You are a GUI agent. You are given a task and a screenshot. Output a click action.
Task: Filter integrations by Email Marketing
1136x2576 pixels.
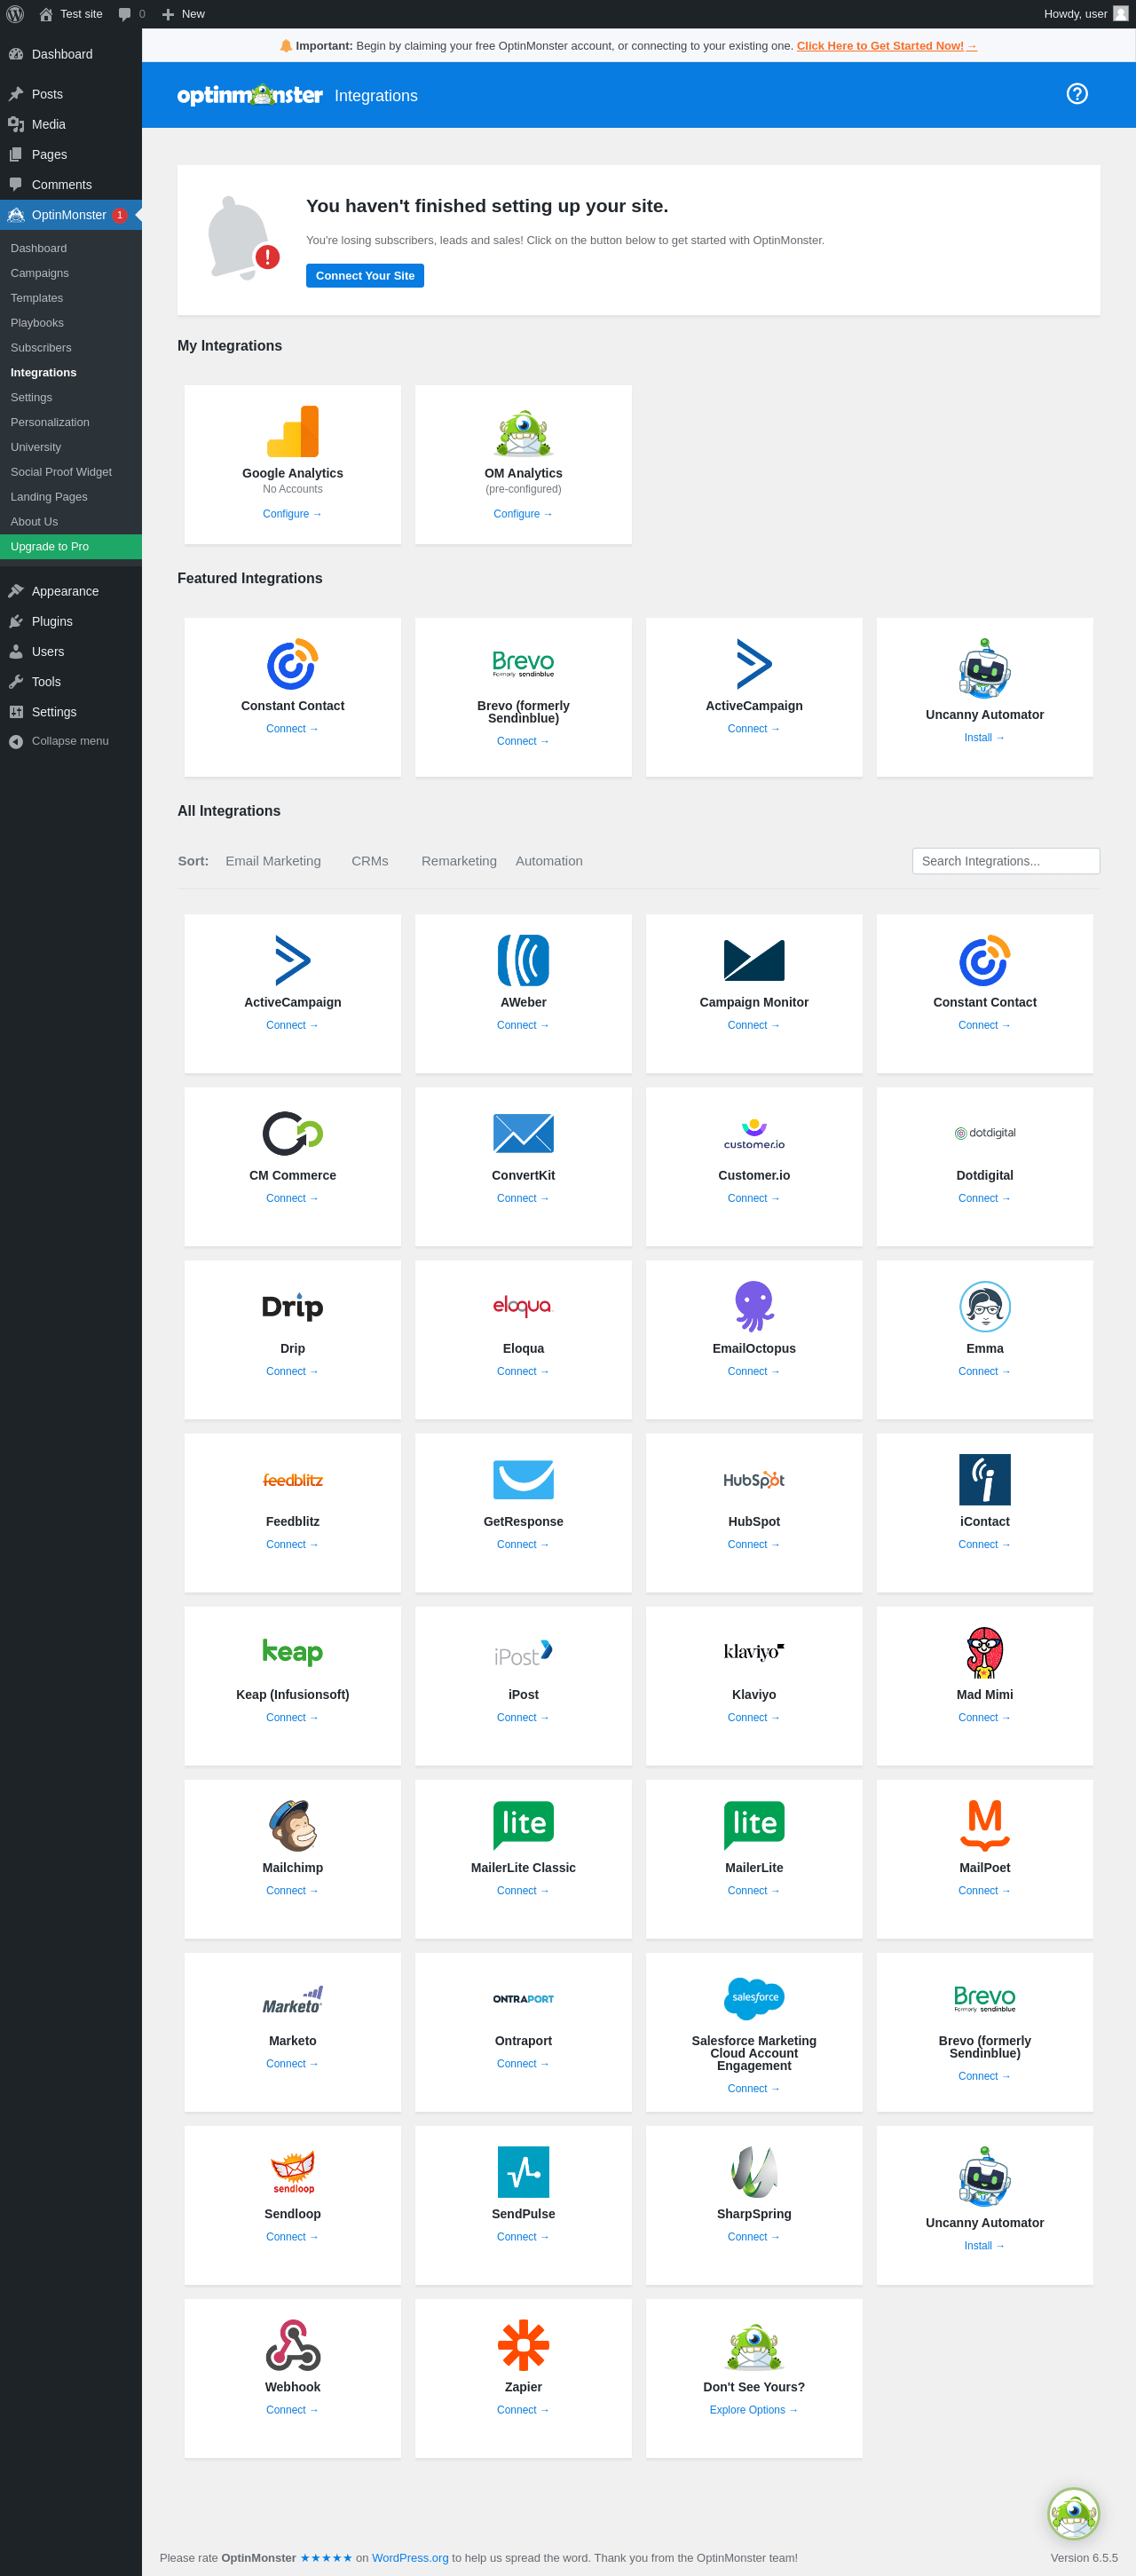(x=273, y=861)
